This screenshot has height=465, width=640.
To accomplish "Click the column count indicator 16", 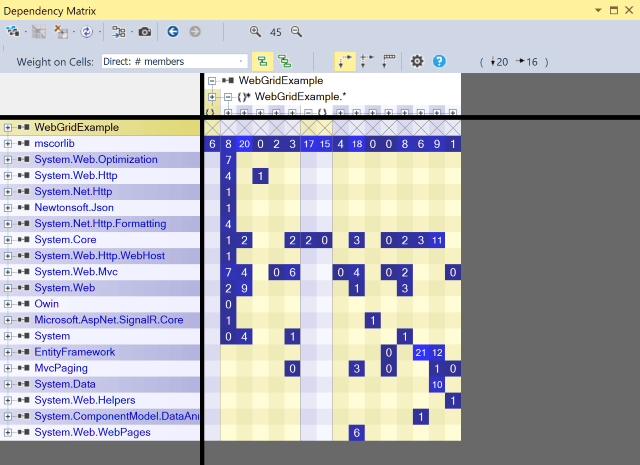I will pos(527,62).
